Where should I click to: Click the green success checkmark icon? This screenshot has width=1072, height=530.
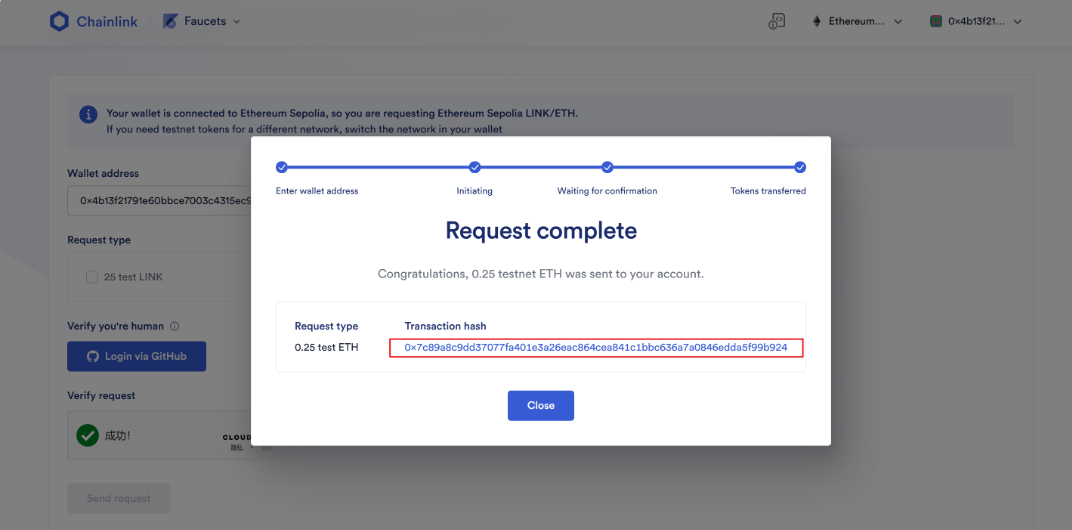pos(87,435)
